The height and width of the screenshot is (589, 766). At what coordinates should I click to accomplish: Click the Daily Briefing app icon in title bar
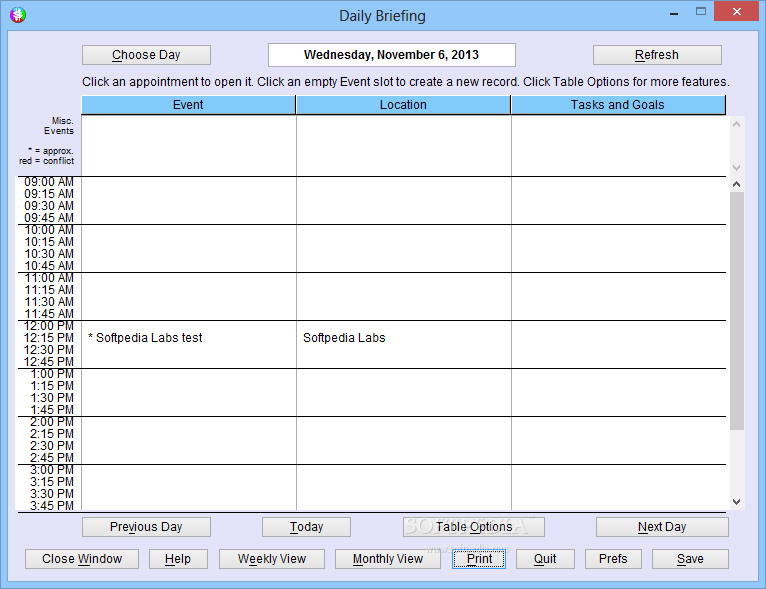tap(18, 15)
